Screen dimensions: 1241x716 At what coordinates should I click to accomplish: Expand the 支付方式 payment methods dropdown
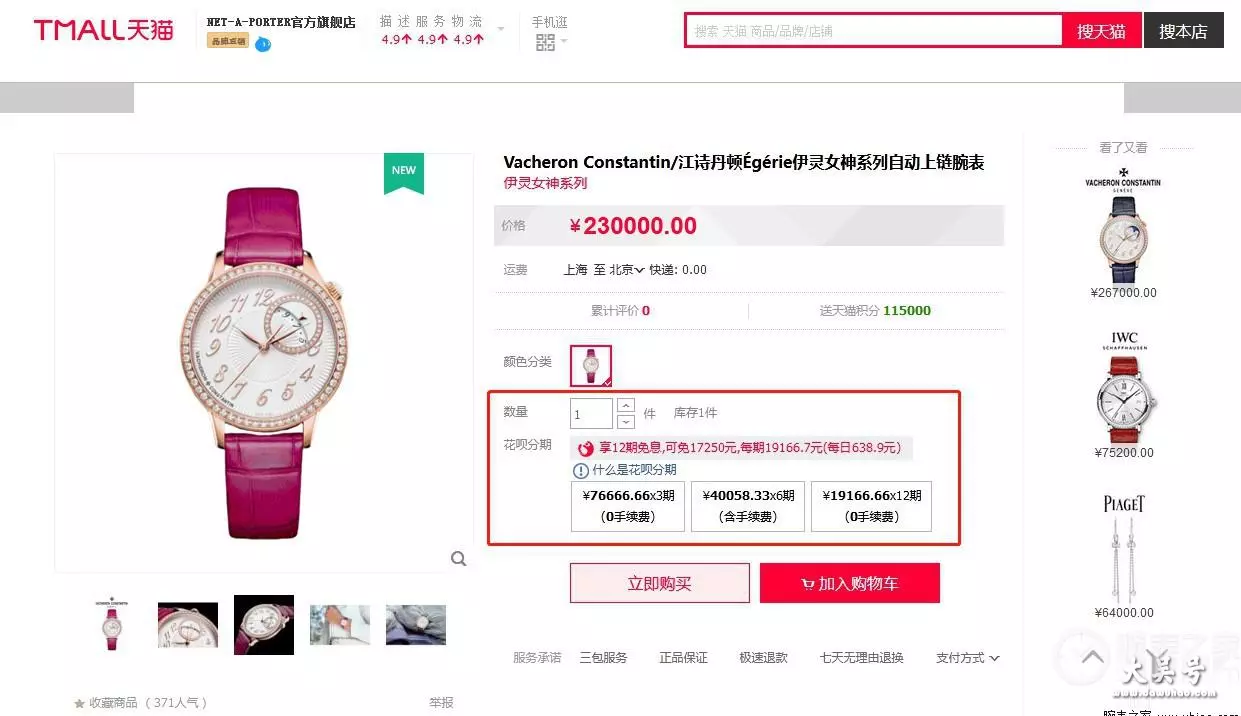[x=967, y=658]
